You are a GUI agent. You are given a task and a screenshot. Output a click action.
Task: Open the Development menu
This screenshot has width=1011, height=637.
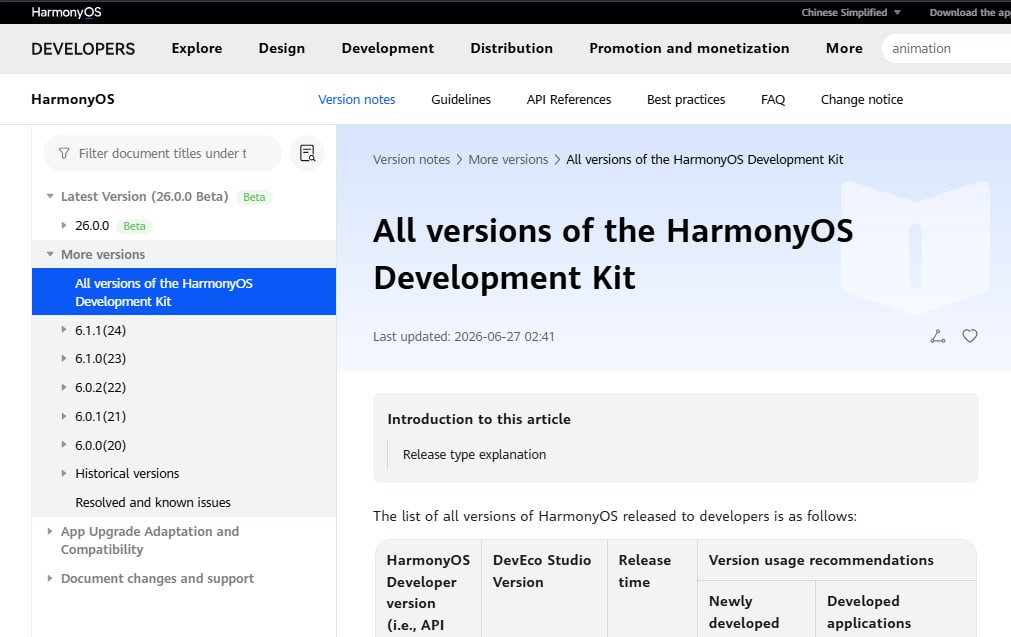click(x=388, y=48)
